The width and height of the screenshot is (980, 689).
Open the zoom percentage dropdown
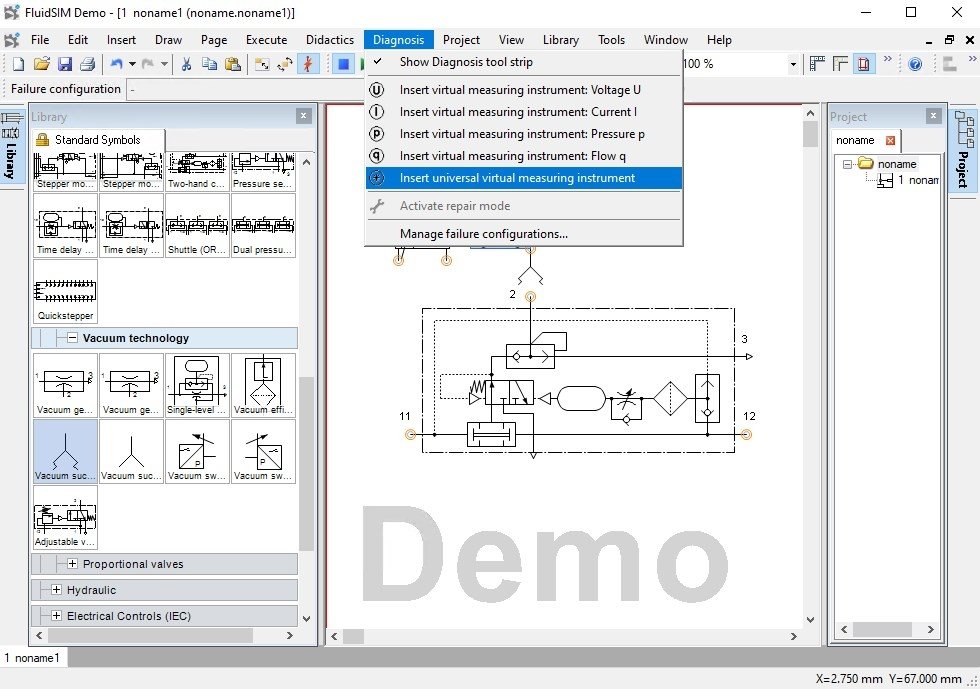[x=793, y=64]
